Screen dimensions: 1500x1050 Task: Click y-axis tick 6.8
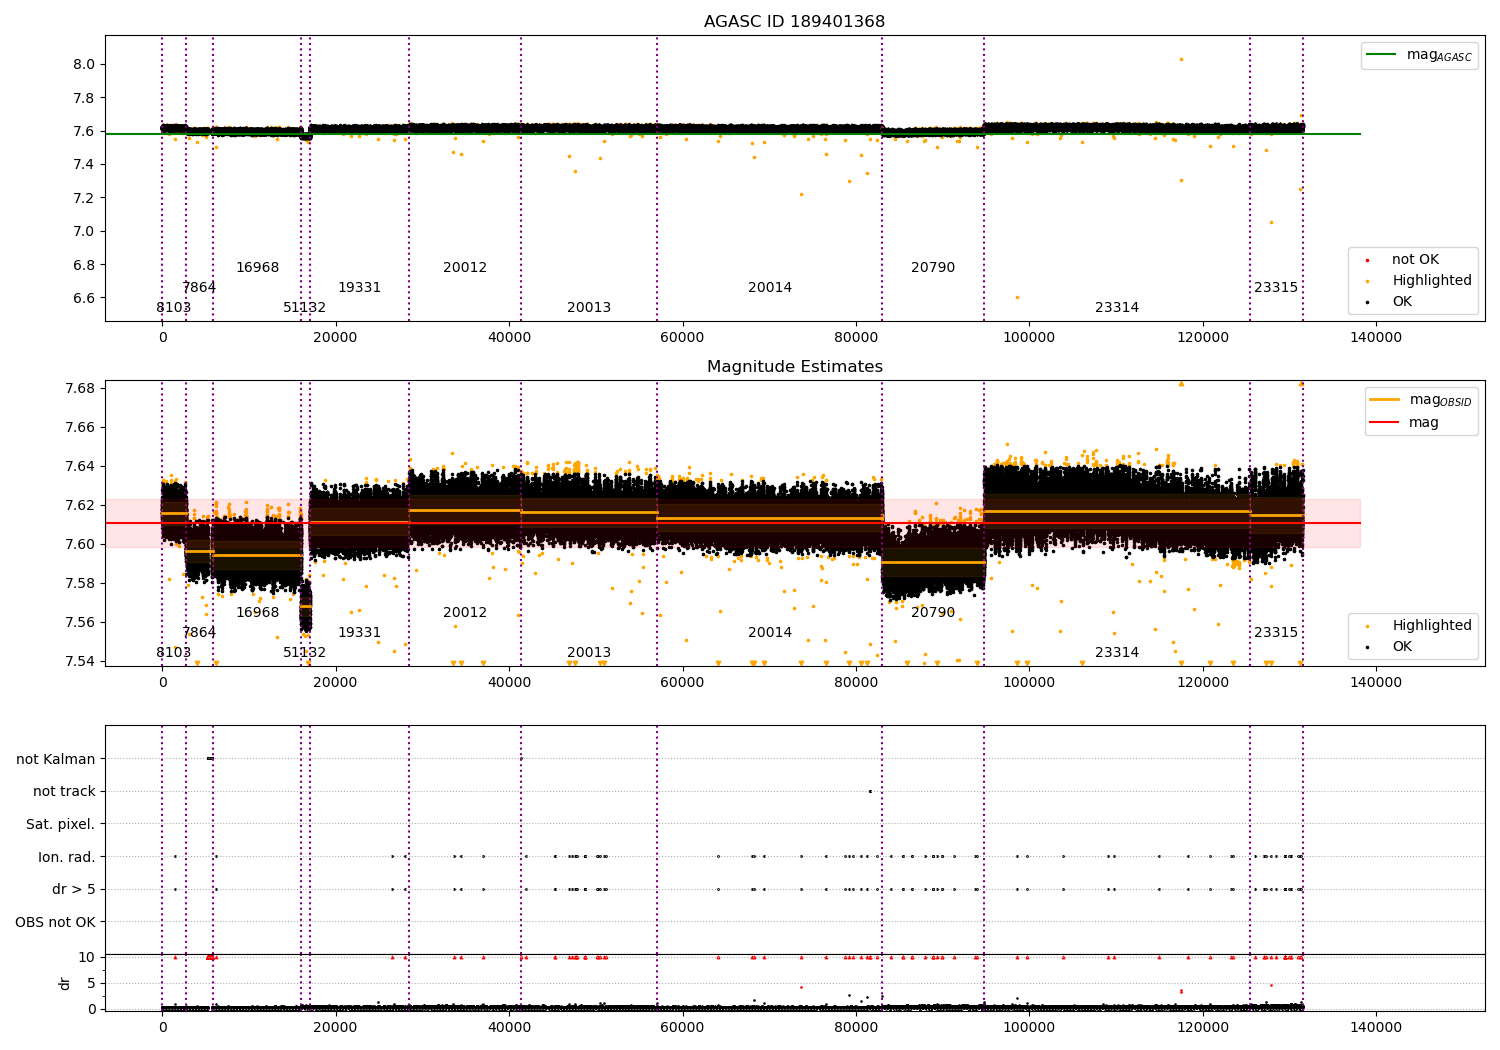coord(83,265)
